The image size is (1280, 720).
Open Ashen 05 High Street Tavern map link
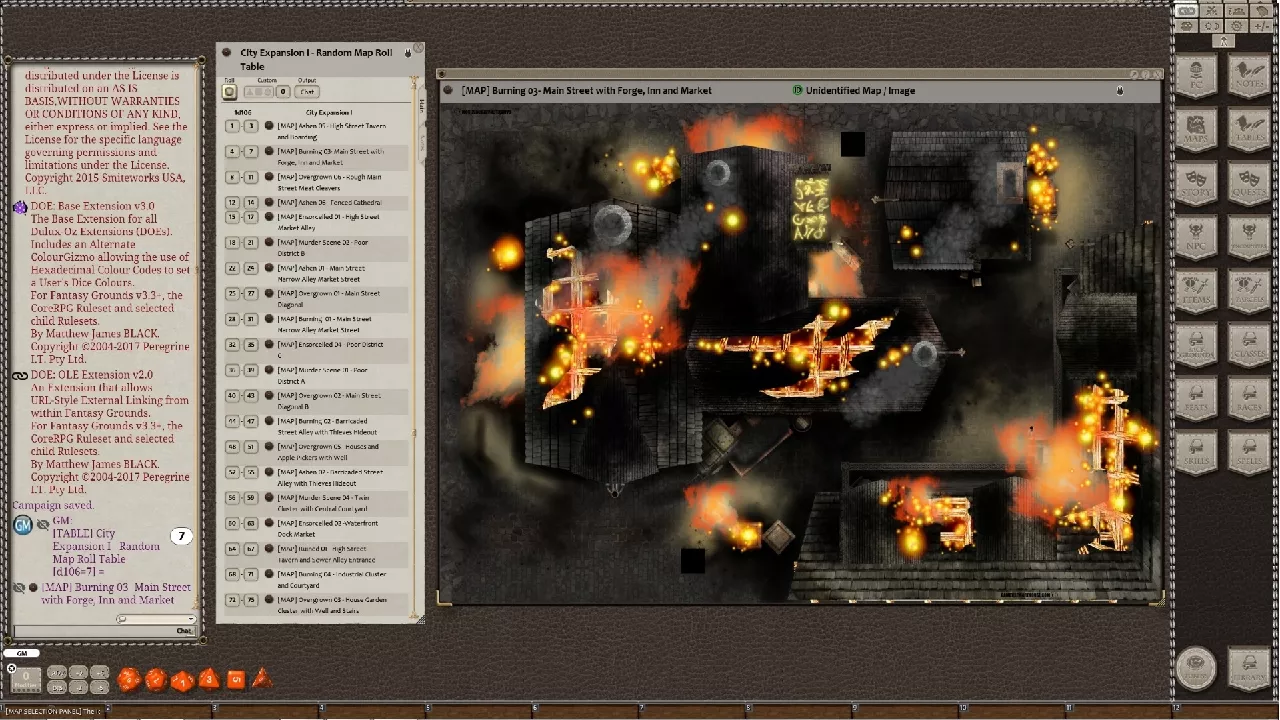click(x=271, y=126)
